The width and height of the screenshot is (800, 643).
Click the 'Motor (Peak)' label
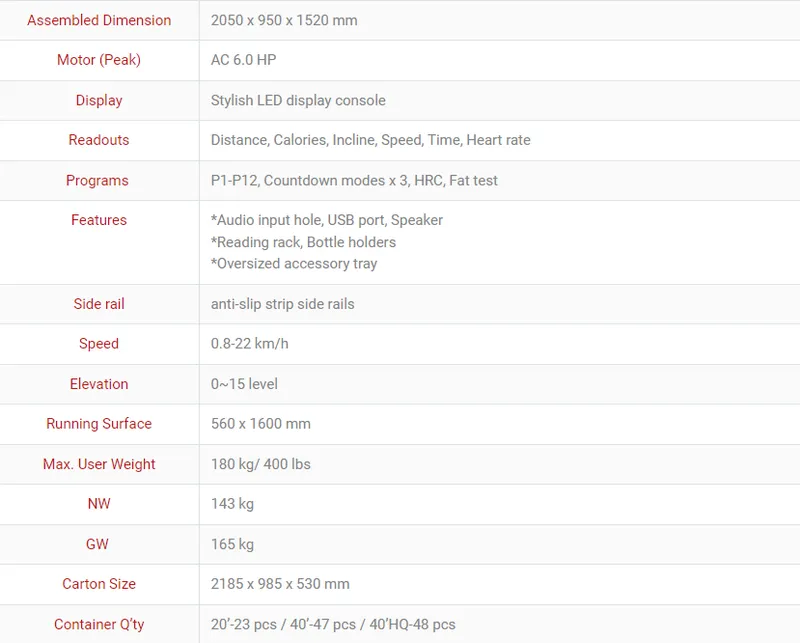click(x=99, y=60)
